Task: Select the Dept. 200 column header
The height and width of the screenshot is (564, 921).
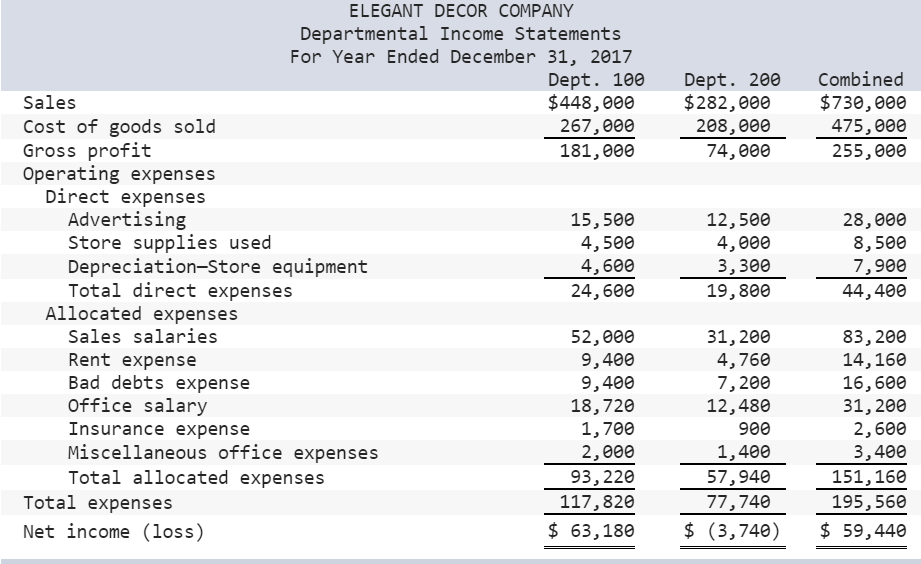Action: click(732, 80)
